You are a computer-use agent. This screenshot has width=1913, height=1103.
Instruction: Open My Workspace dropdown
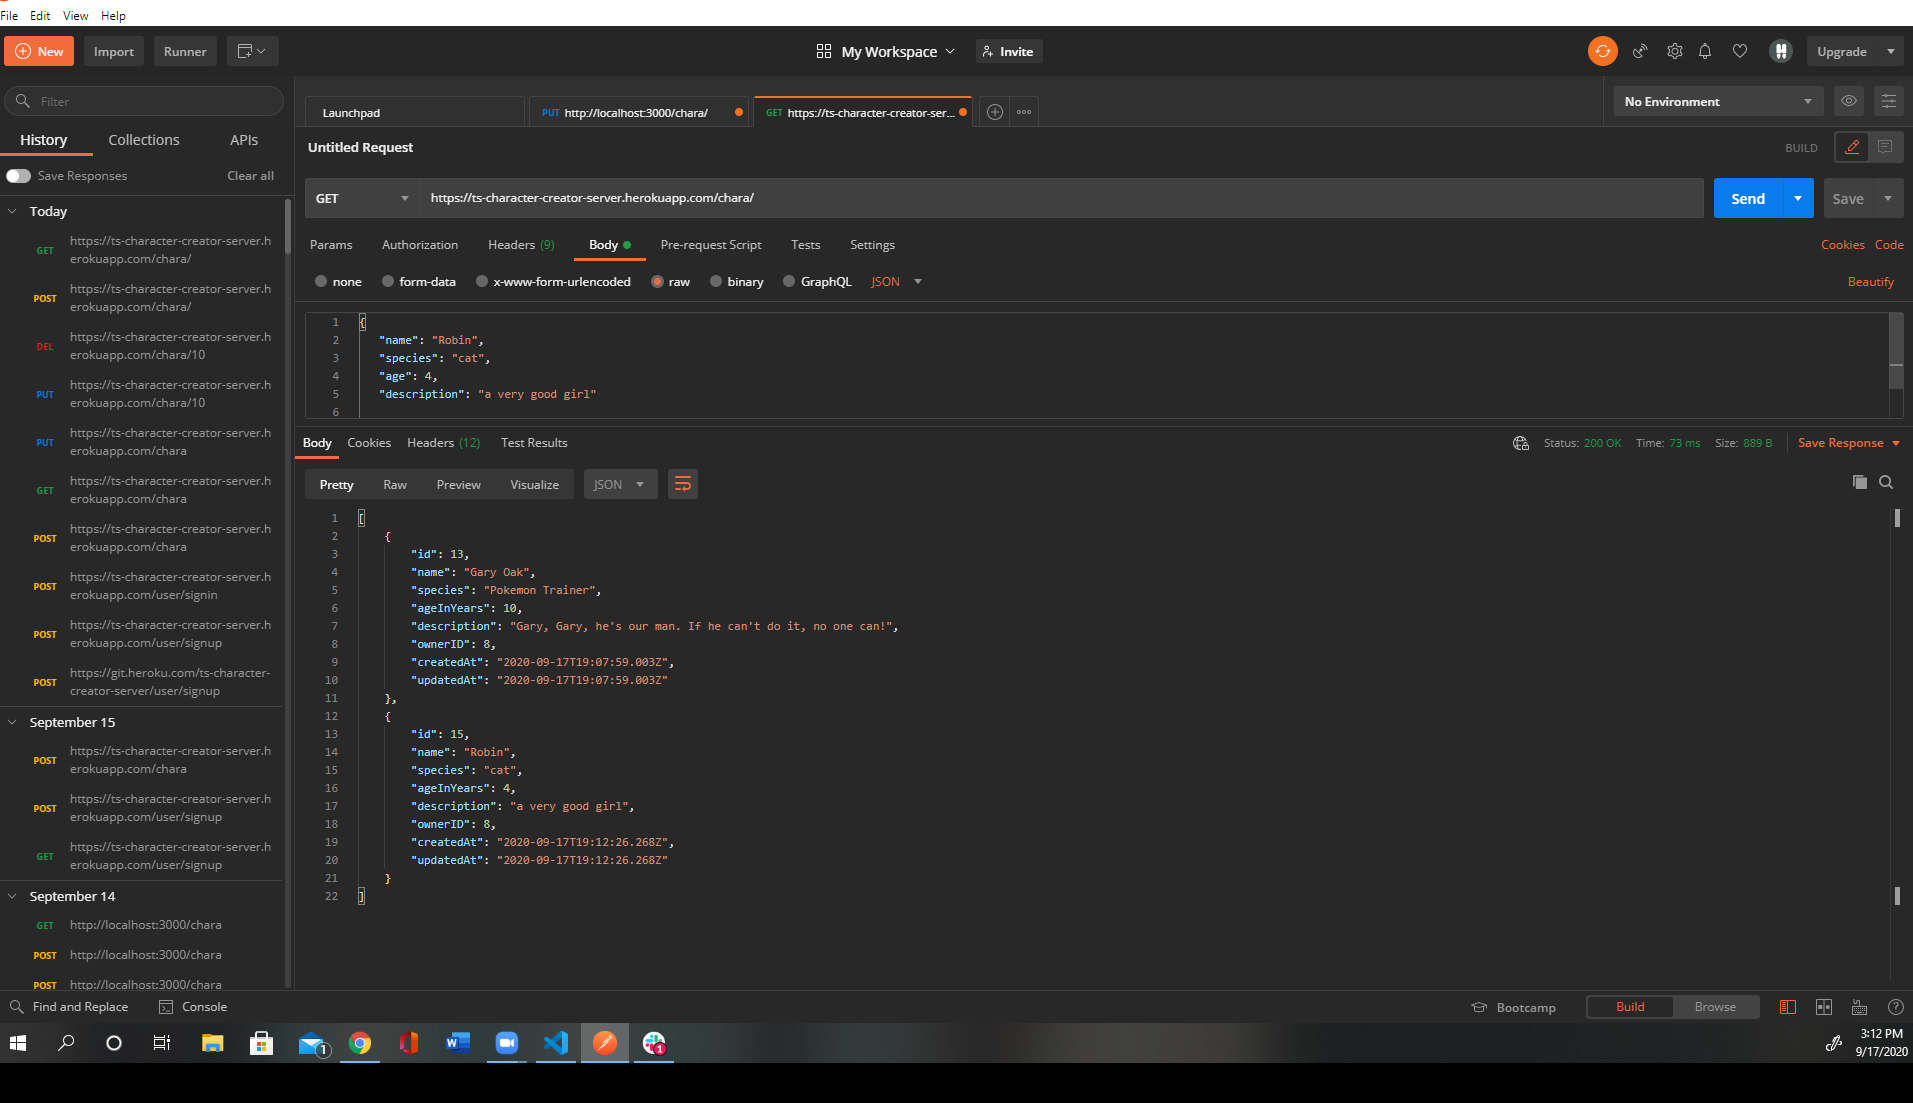(x=886, y=51)
